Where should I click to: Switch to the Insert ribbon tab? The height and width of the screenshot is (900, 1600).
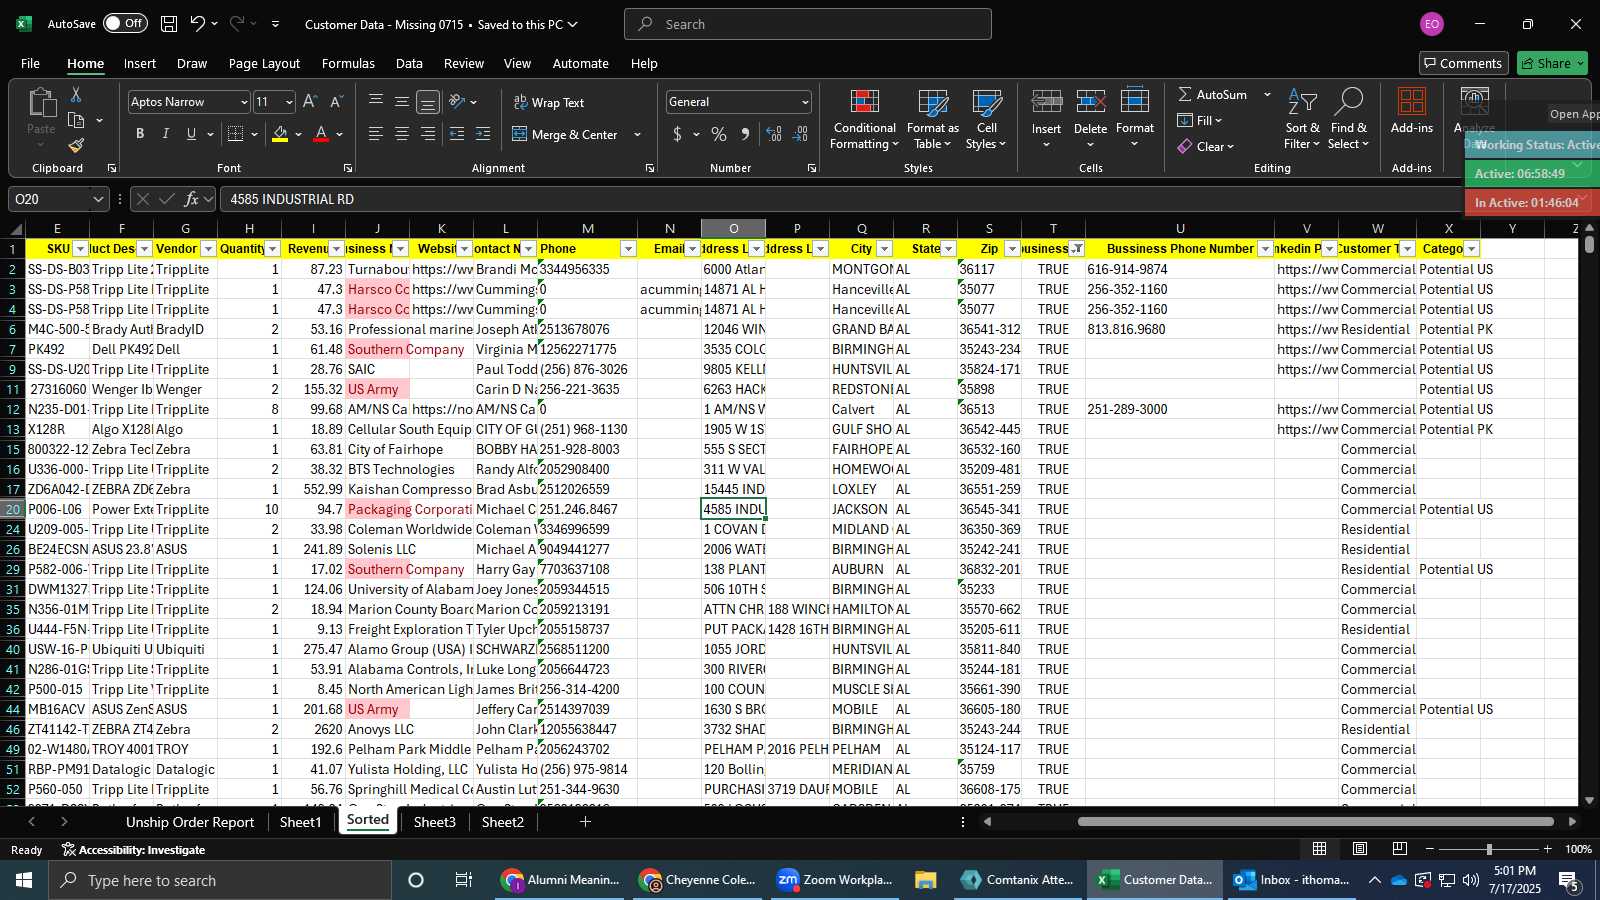tap(140, 63)
